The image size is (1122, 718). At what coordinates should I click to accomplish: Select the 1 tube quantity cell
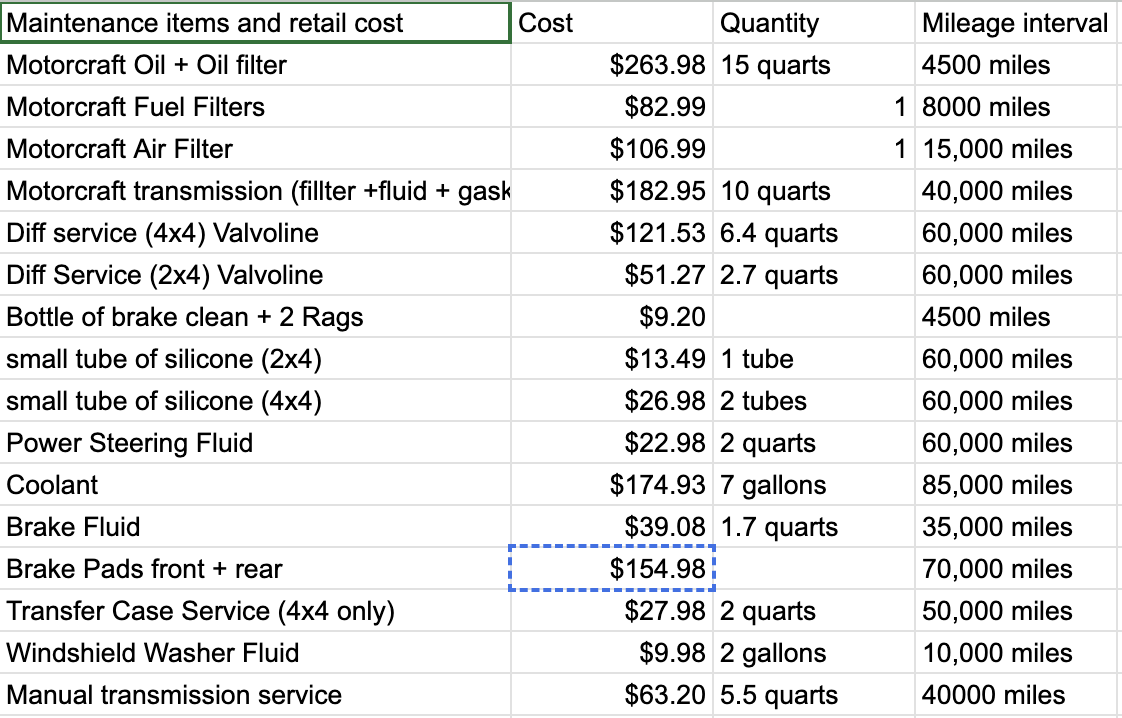pos(814,359)
